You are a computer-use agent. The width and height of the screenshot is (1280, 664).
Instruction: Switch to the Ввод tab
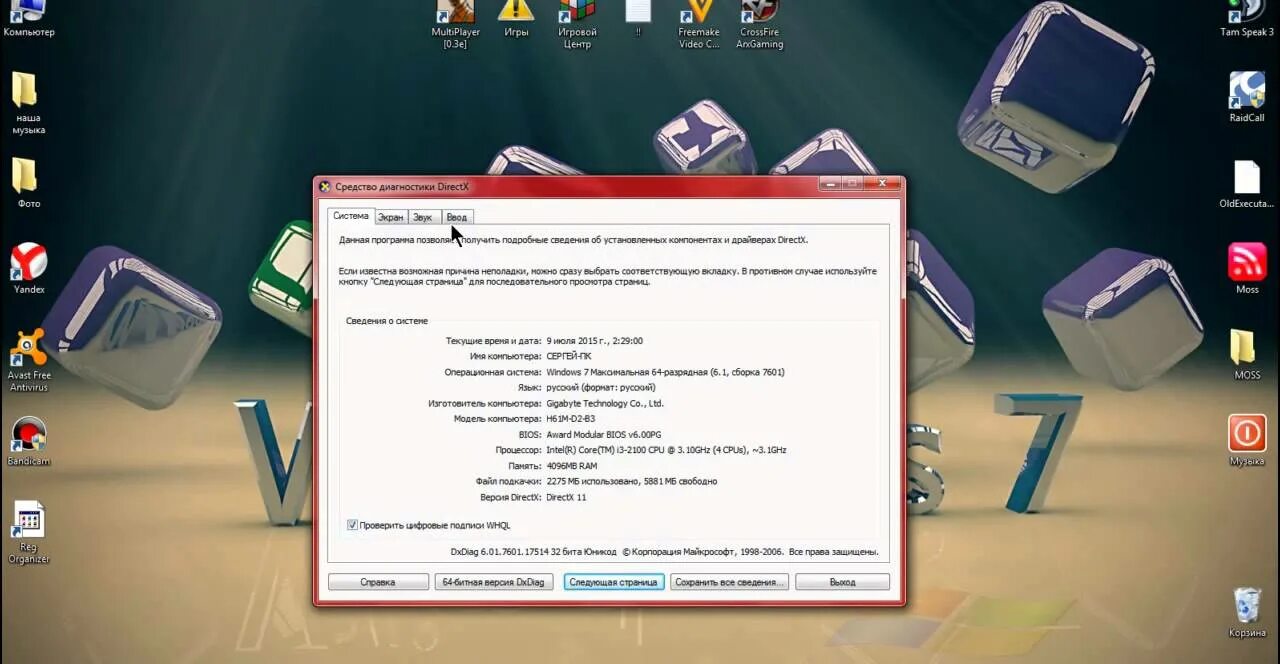456,217
